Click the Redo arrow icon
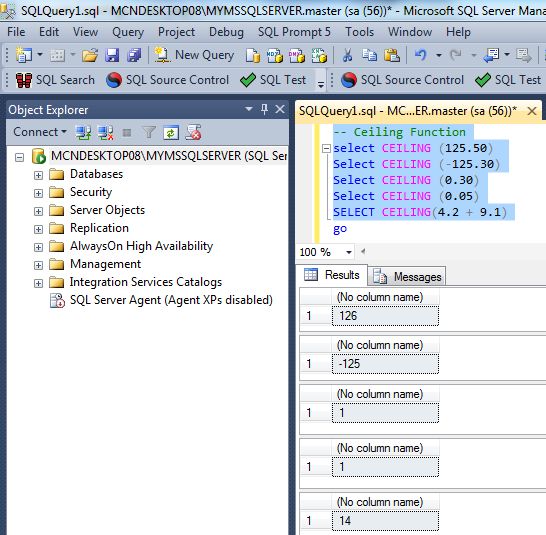 [456, 55]
